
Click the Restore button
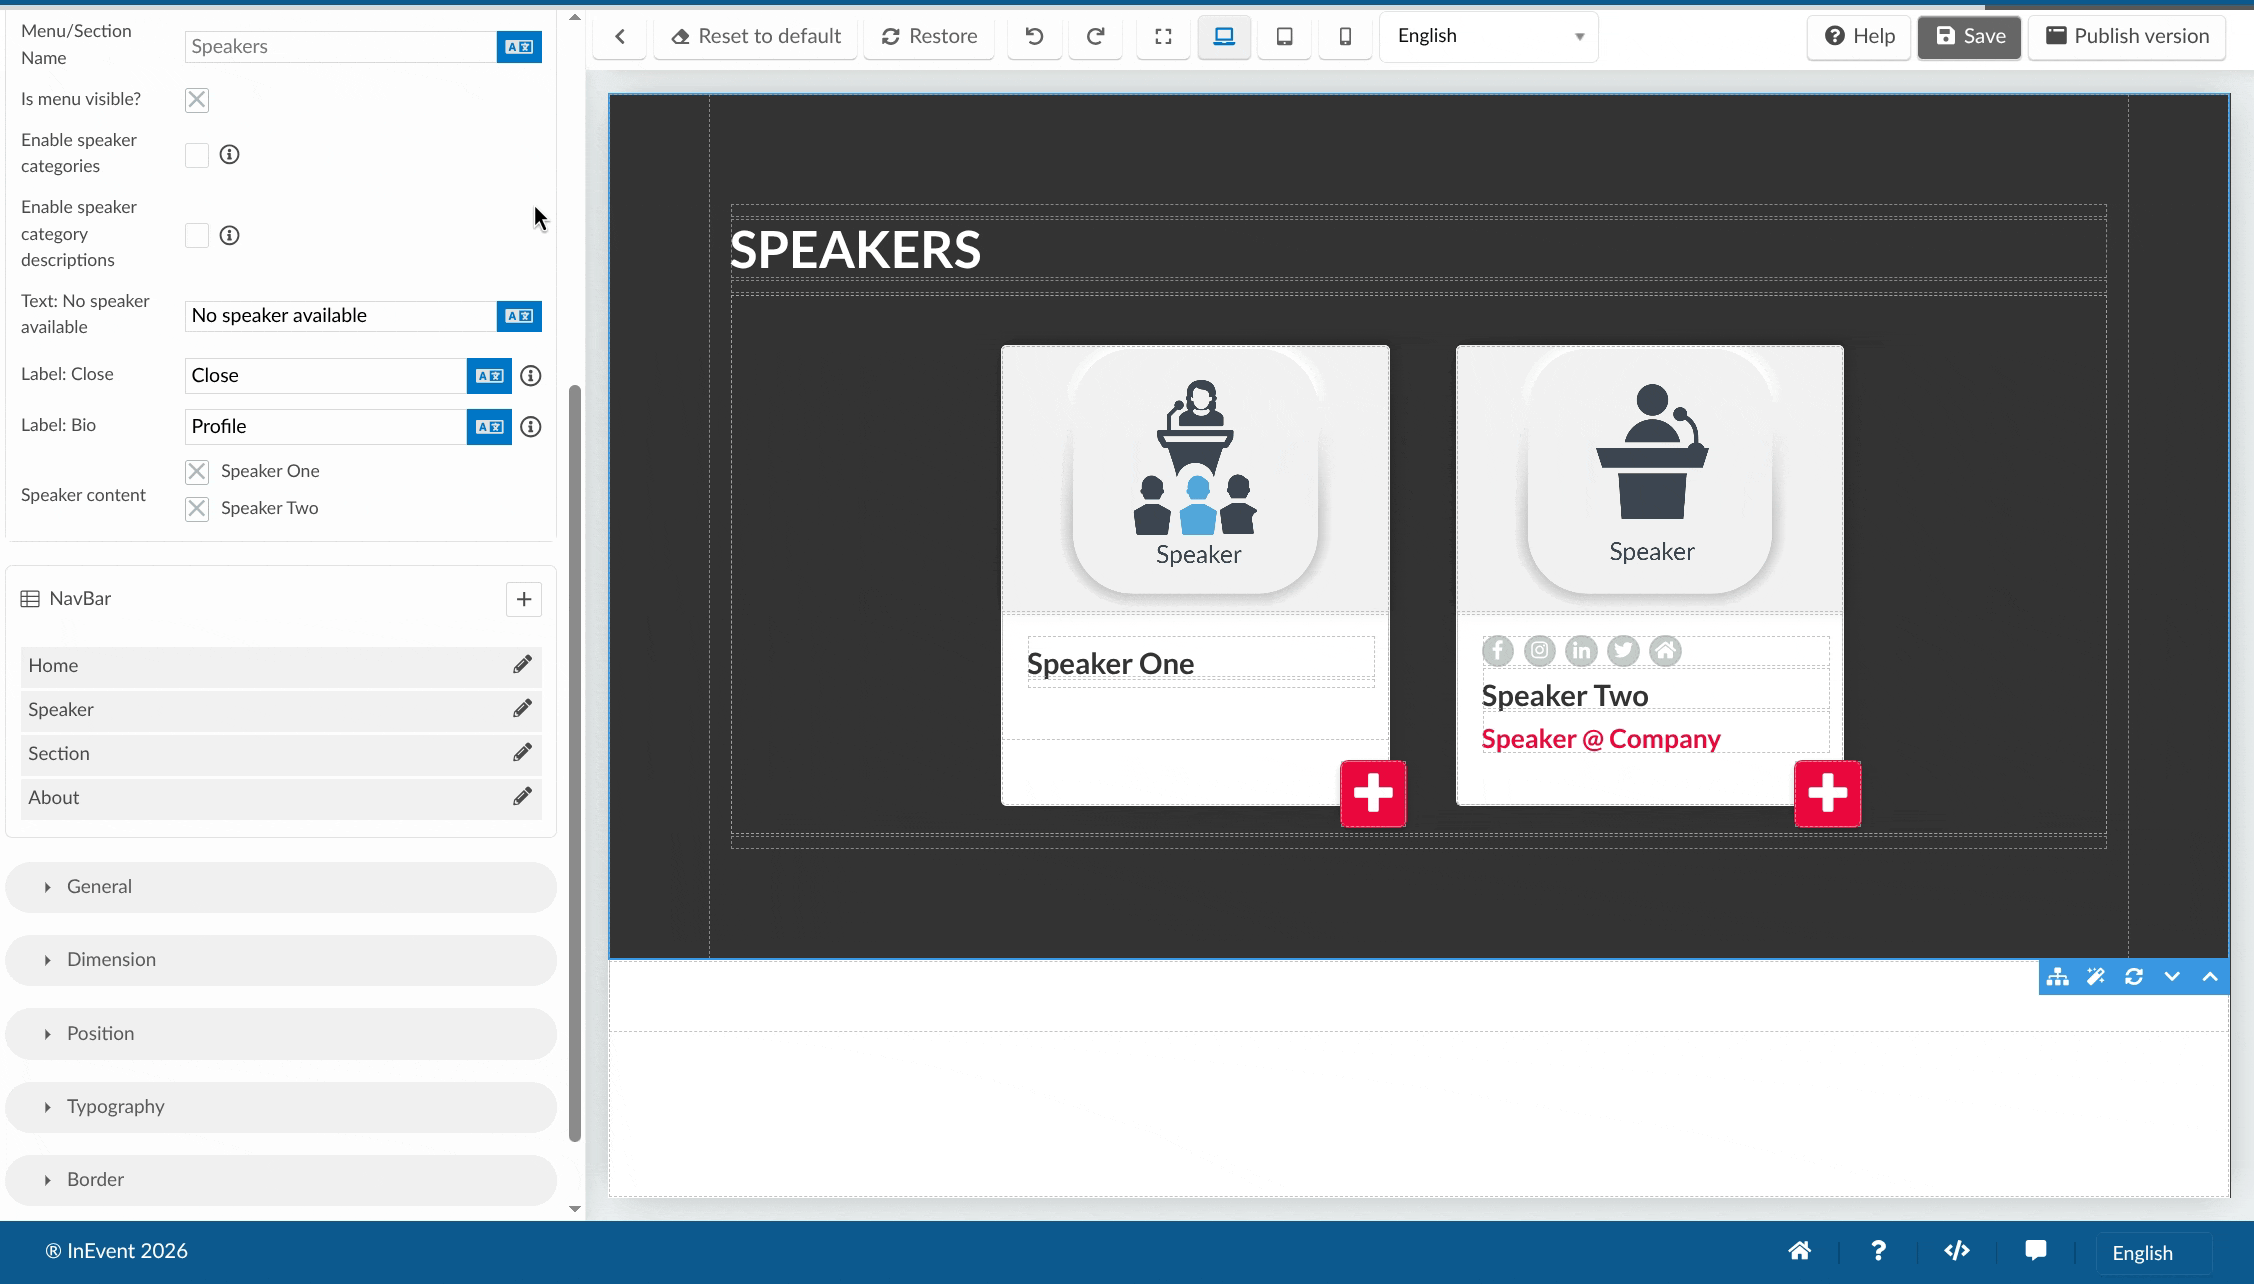click(x=929, y=37)
